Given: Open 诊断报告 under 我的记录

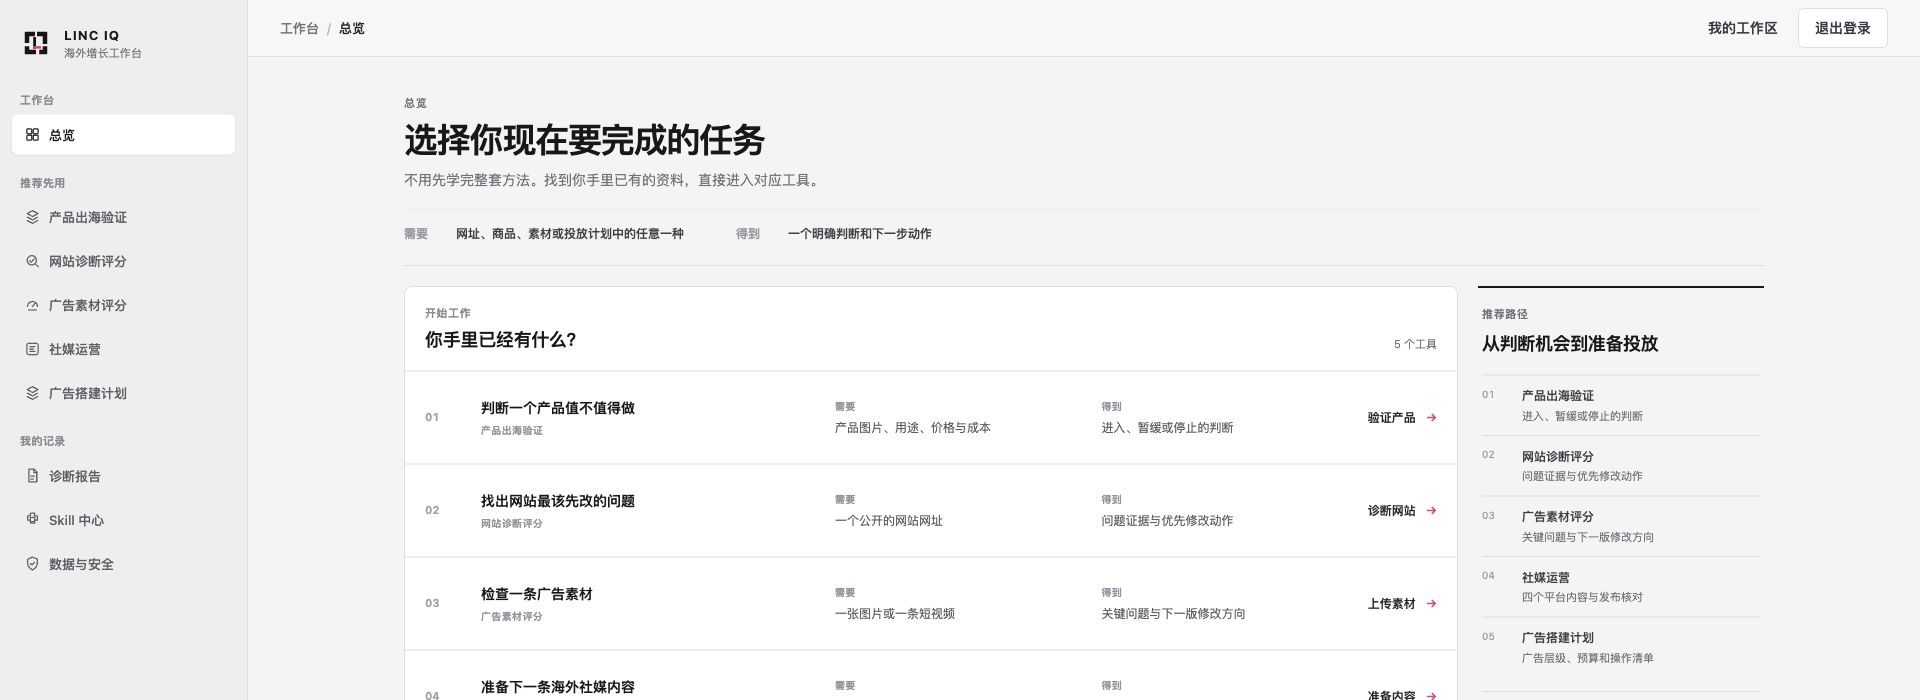Looking at the screenshot, I should click(x=123, y=476).
